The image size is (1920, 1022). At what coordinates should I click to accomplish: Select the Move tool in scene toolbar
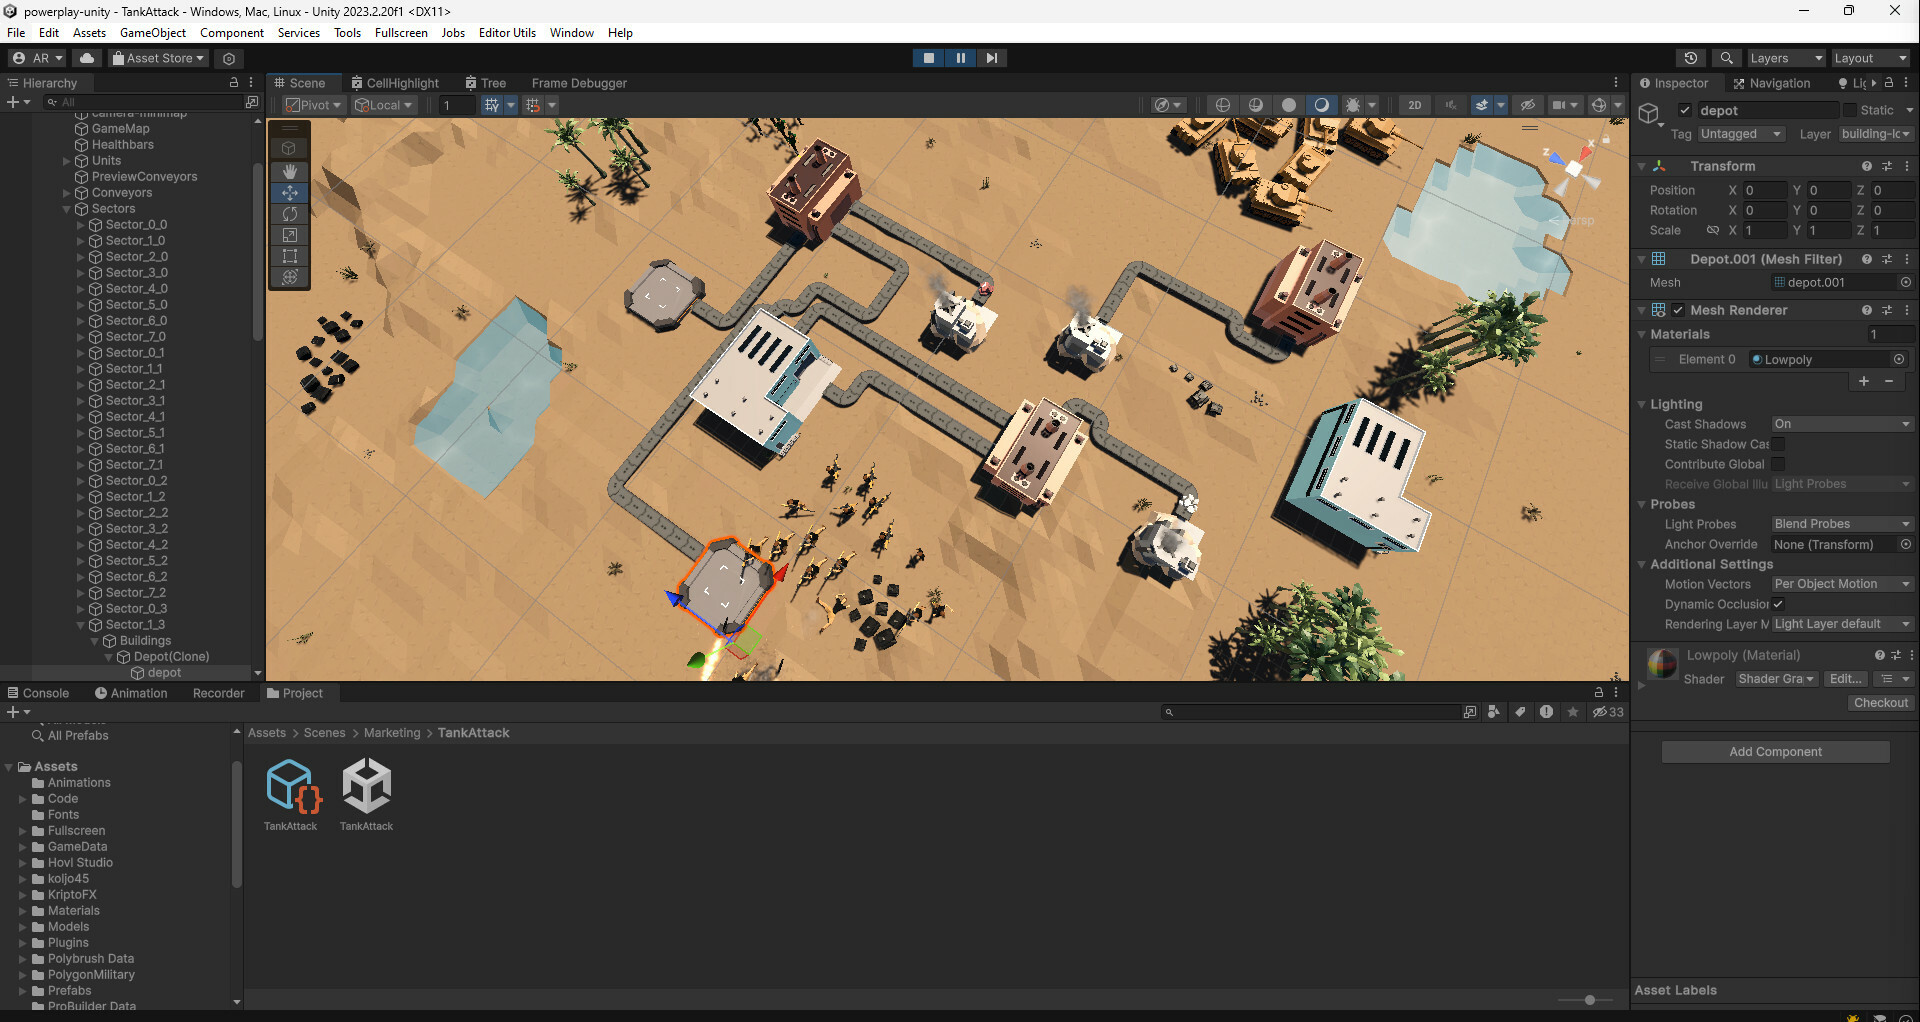(290, 193)
